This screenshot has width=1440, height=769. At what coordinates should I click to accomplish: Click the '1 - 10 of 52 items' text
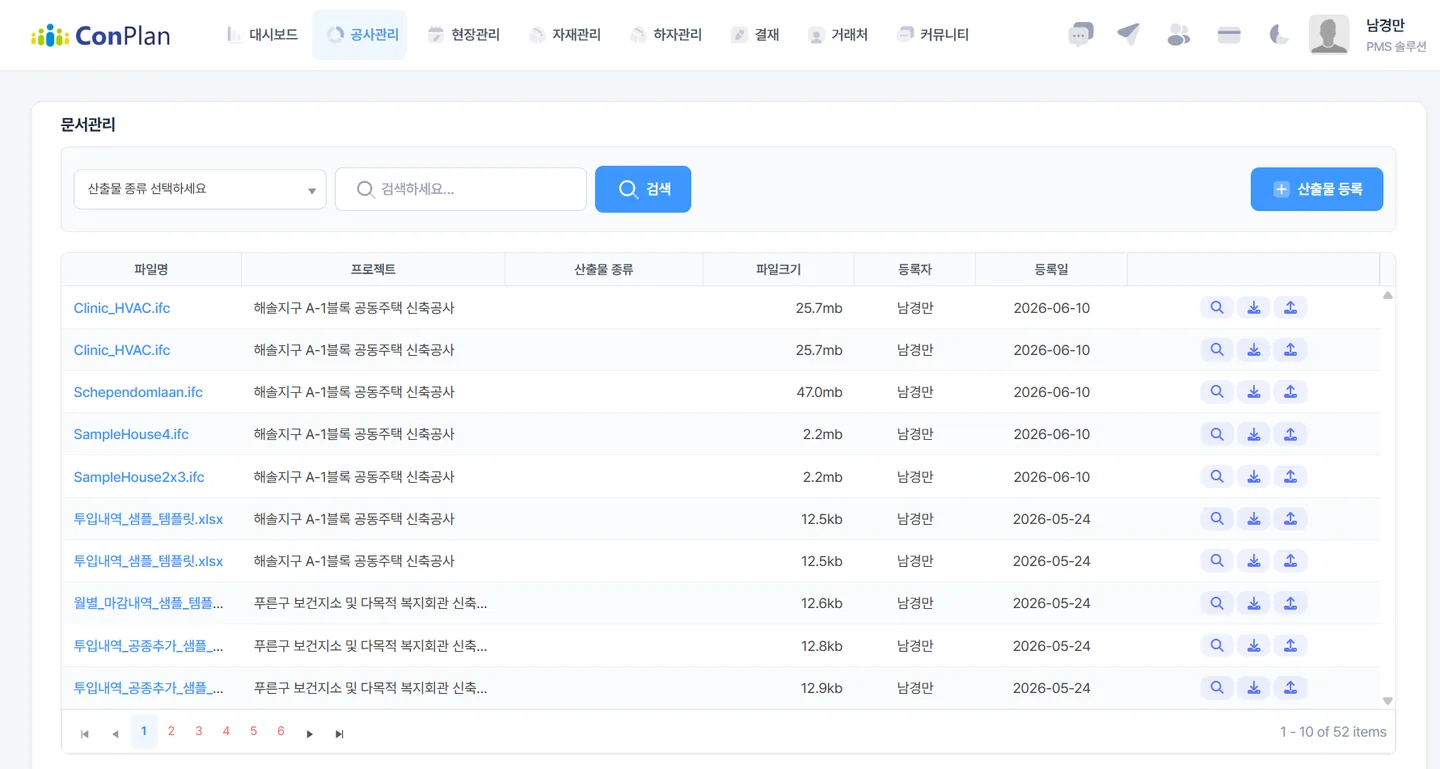point(1333,732)
